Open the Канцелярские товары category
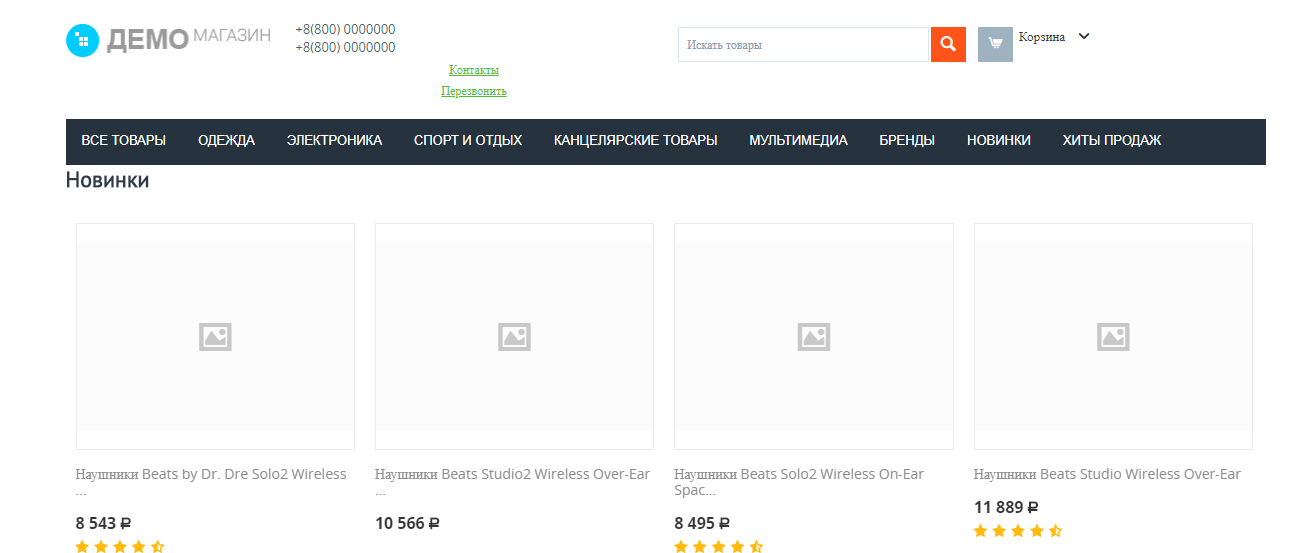This screenshot has width=1309, height=553. pyautogui.click(x=636, y=141)
